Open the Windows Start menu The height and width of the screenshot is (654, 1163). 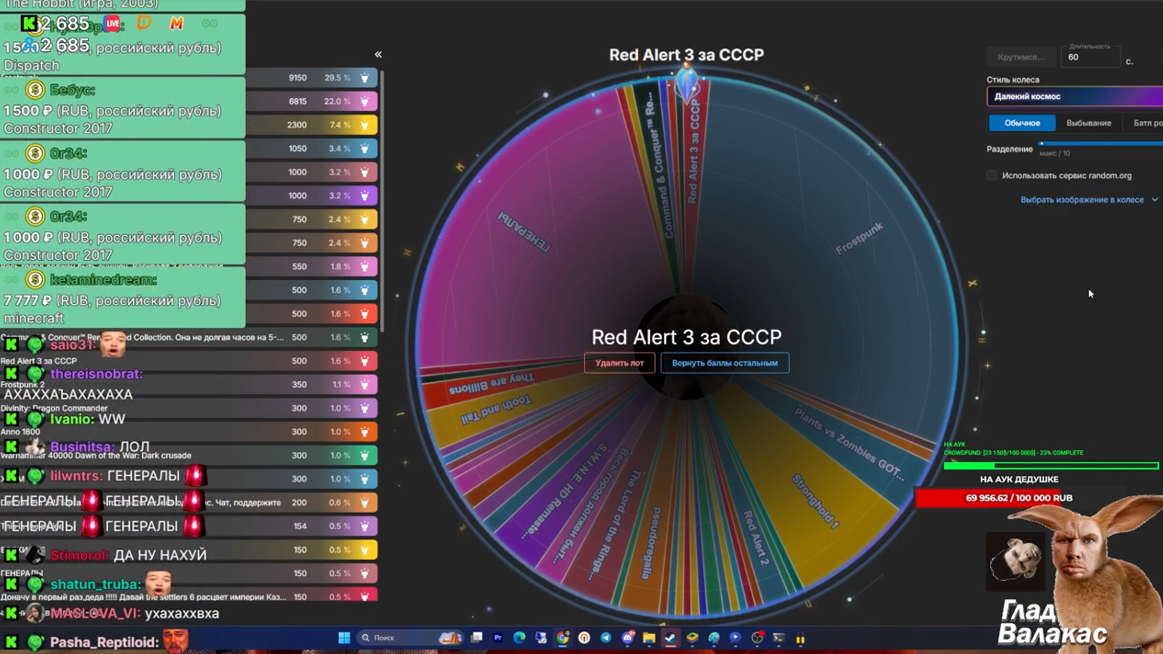point(344,638)
